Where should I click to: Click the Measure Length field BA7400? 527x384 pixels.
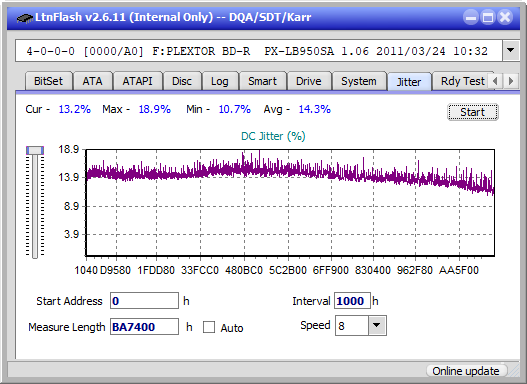(x=144, y=327)
